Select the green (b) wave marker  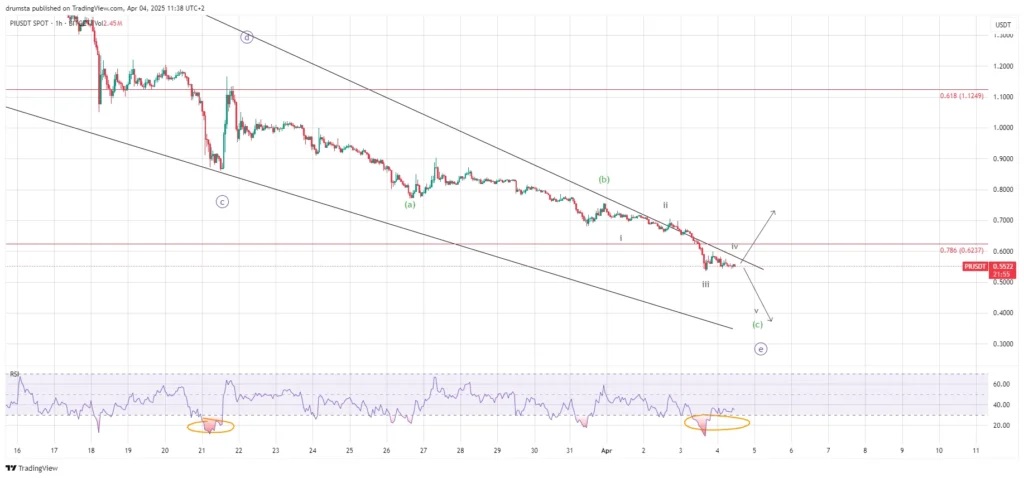[604, 179]
